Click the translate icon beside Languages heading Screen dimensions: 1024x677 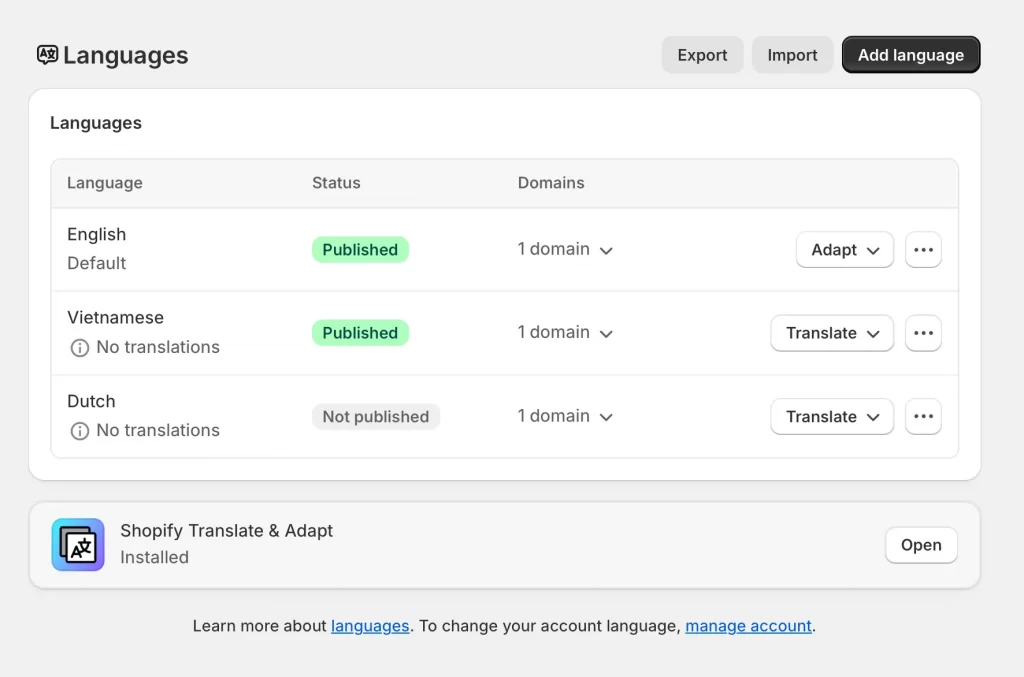(x=46, y=55)
